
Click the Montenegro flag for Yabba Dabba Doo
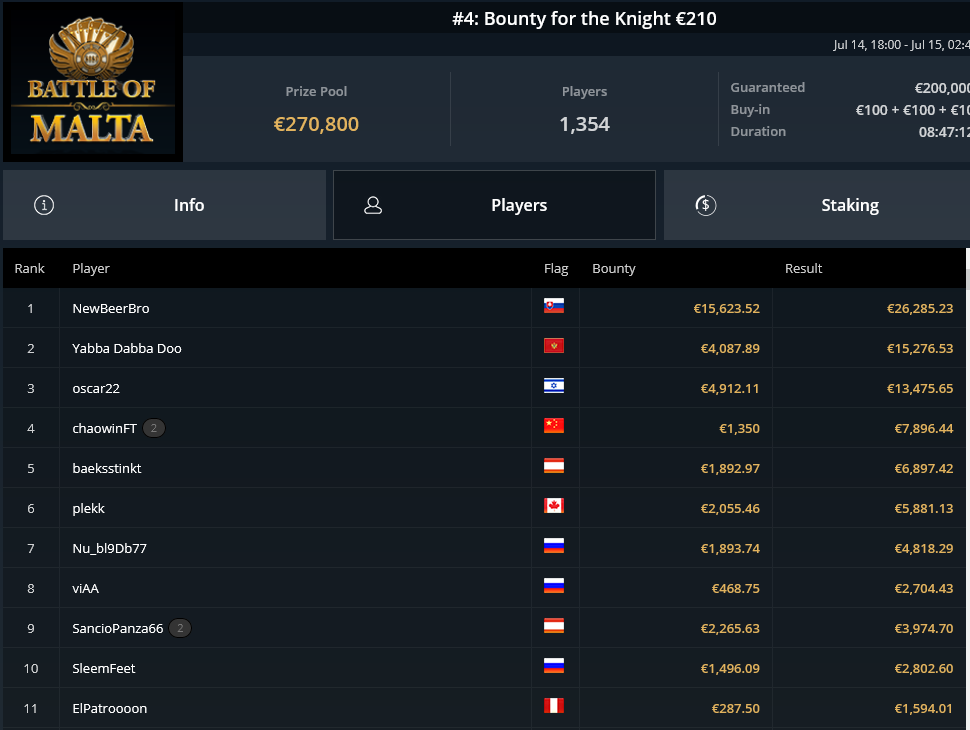554,346
